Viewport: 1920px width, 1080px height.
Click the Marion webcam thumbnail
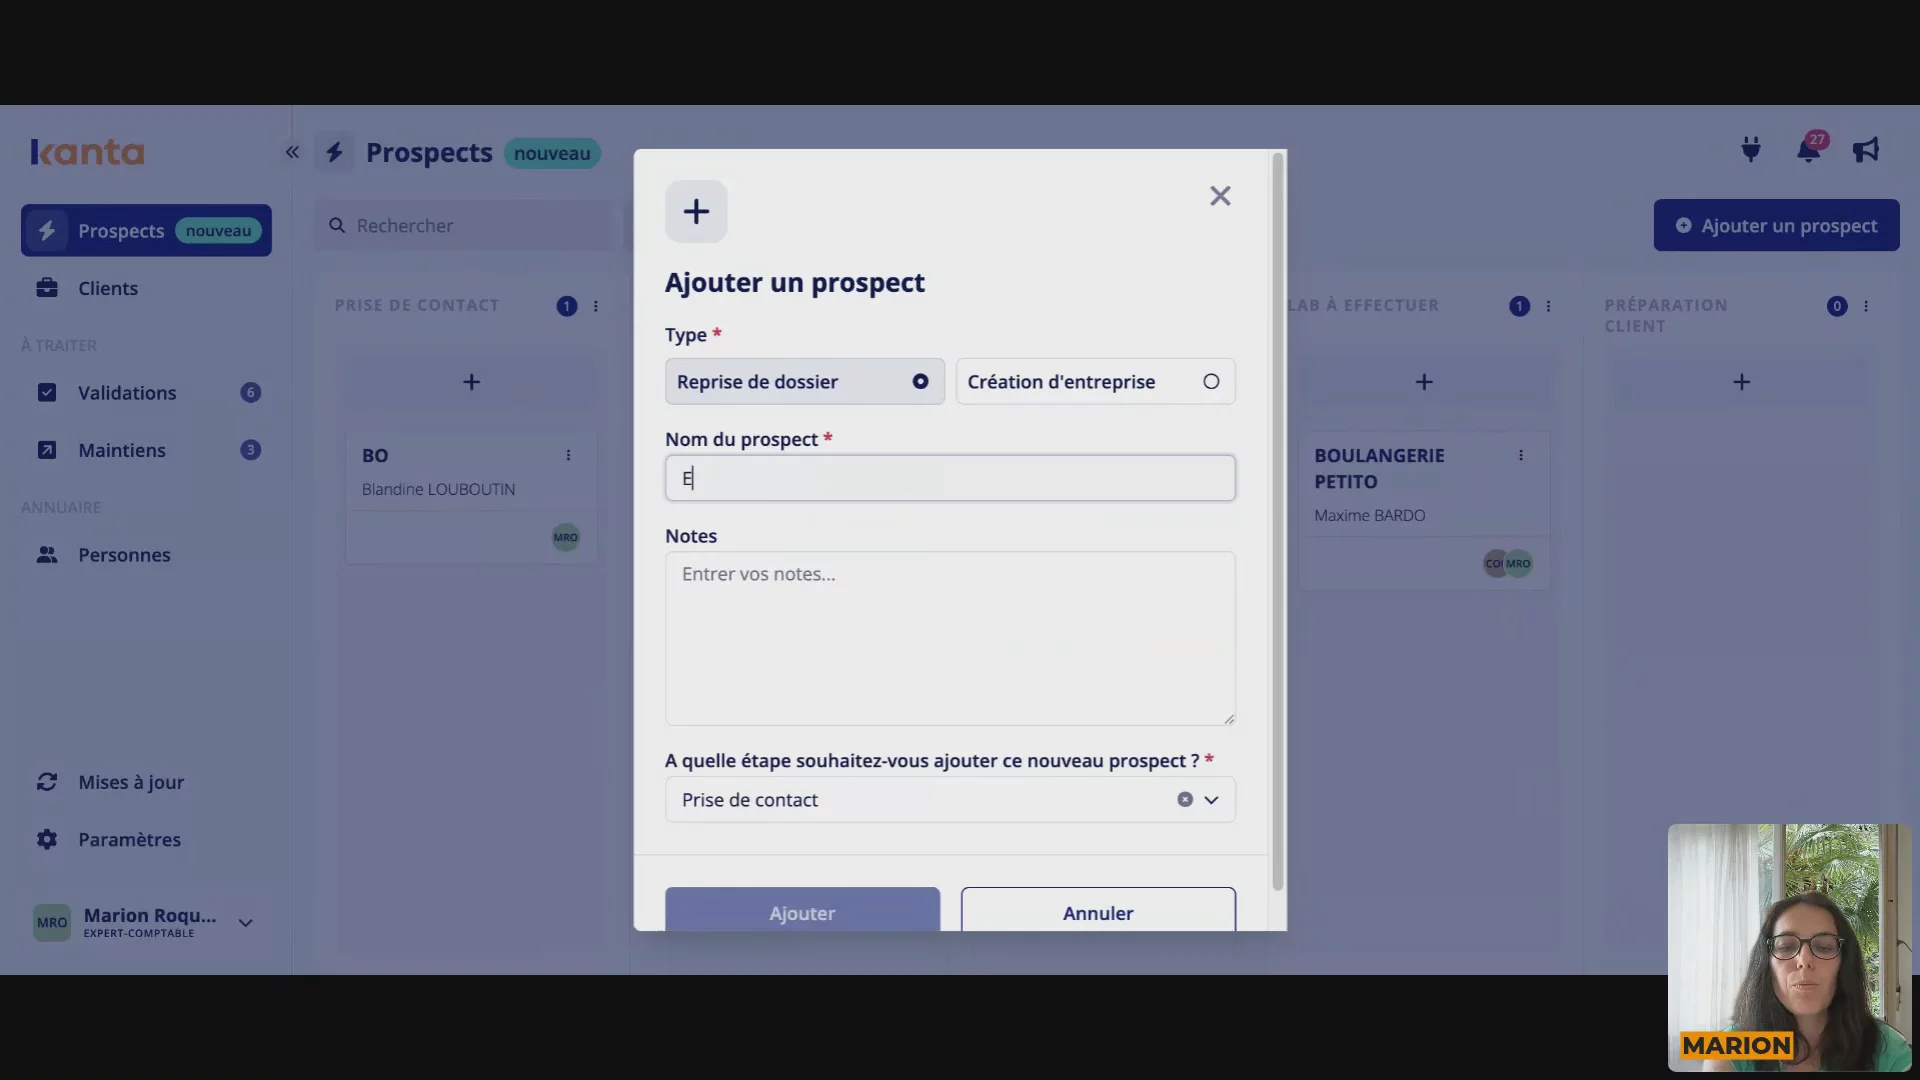click(1789, 947)
